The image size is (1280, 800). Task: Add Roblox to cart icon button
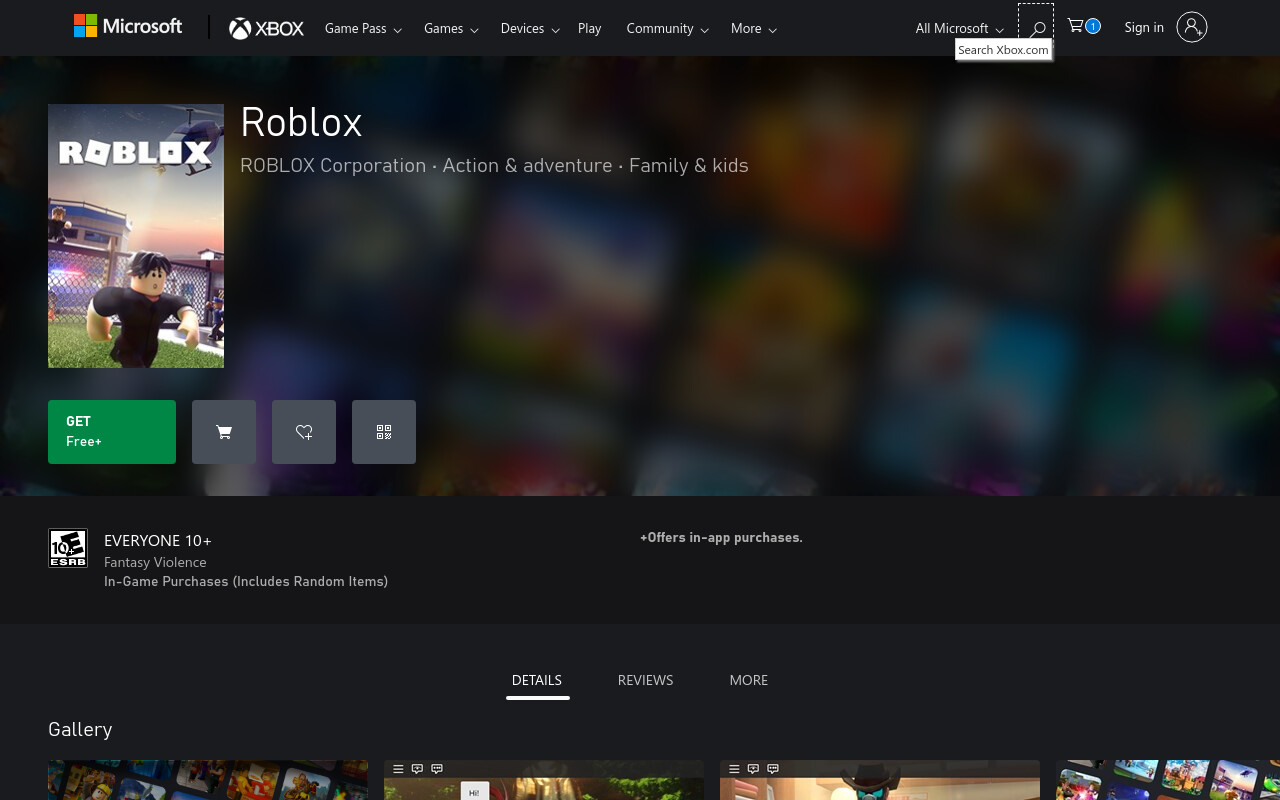224,432
